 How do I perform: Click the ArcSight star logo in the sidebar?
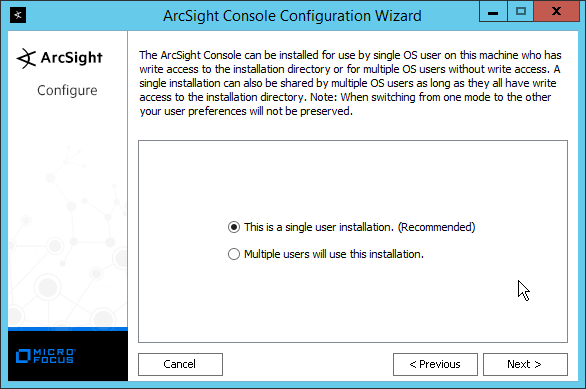pyautogui.click(x=26, y=58)
